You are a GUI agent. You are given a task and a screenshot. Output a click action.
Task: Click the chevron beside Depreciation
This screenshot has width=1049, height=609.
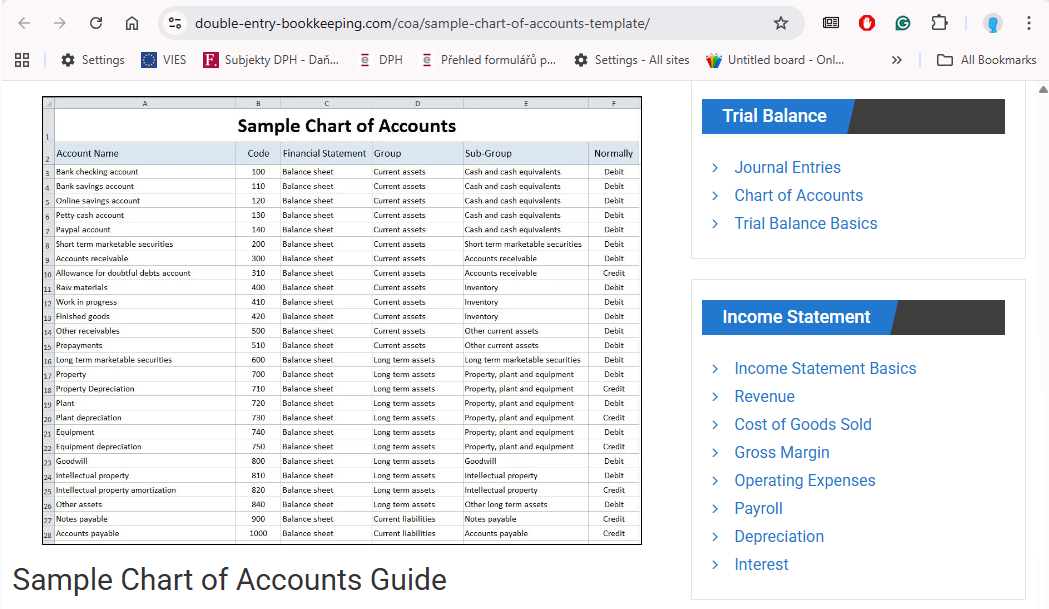point(715,537)
